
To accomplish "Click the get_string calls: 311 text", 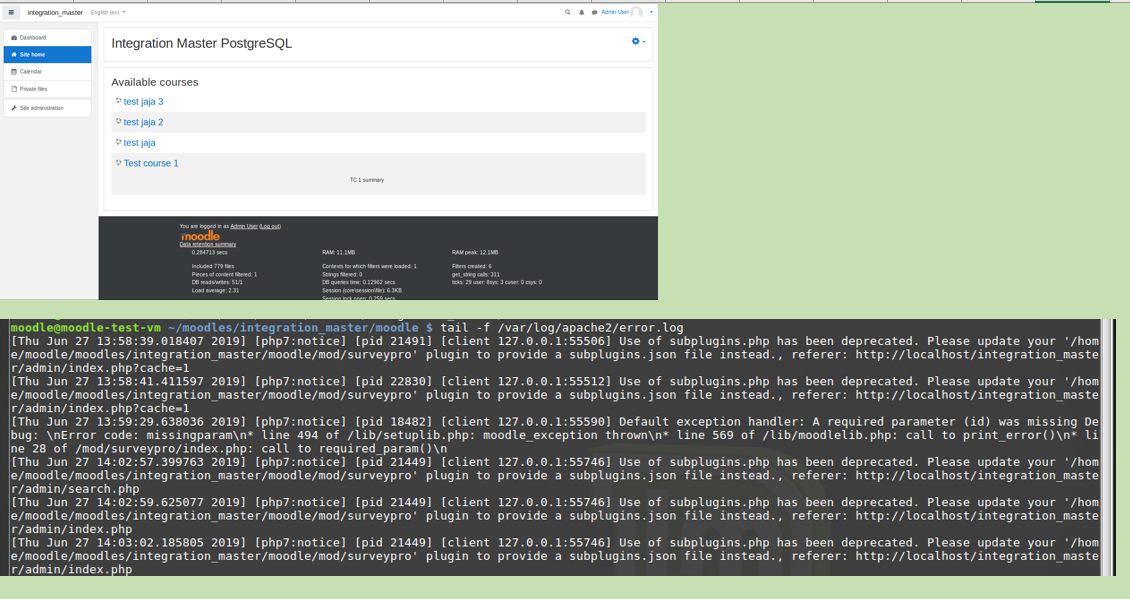I will [476, 274].
